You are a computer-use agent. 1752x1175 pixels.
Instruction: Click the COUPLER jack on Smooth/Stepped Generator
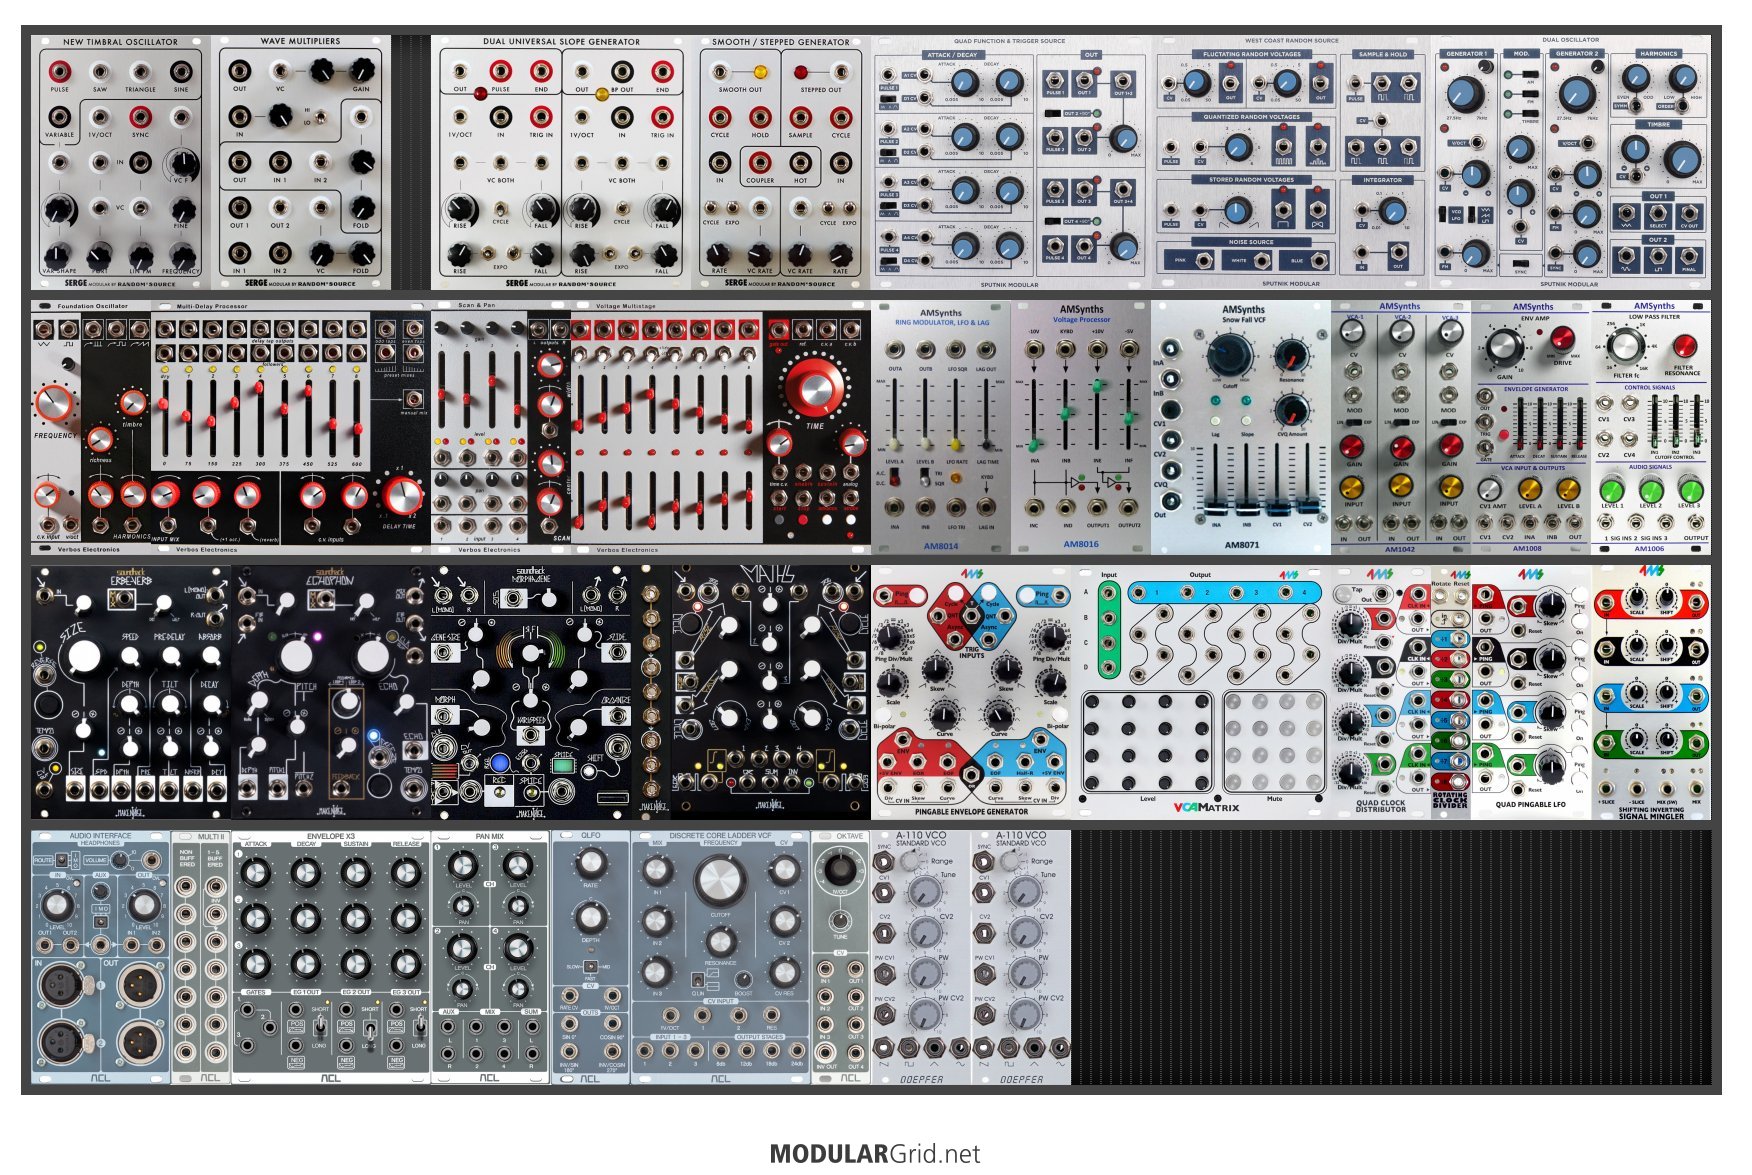coord(760,162)
